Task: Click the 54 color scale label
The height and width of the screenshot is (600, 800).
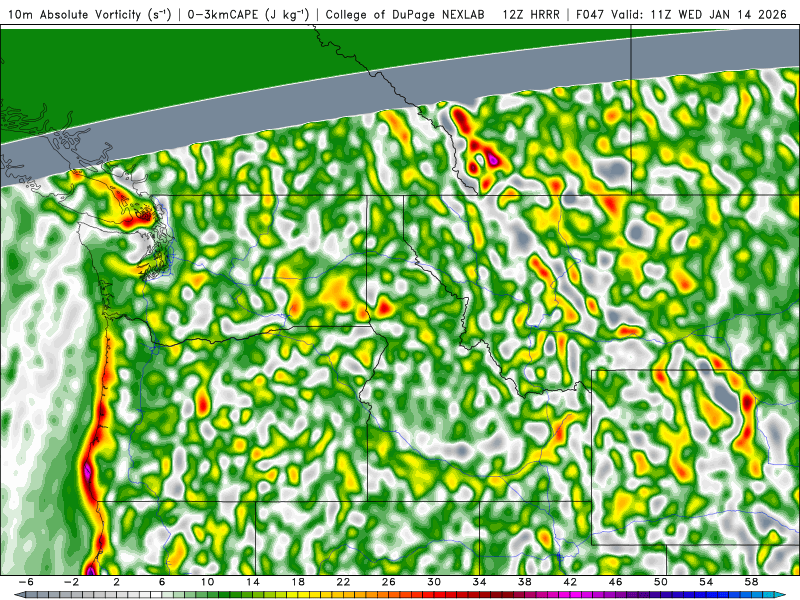Action: tap(706, 582)
